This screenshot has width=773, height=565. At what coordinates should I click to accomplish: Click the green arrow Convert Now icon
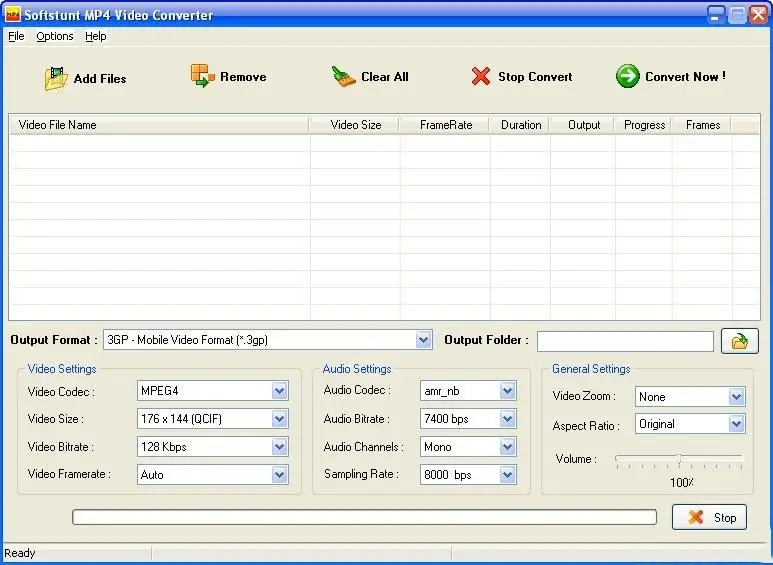tap(628, 76)
